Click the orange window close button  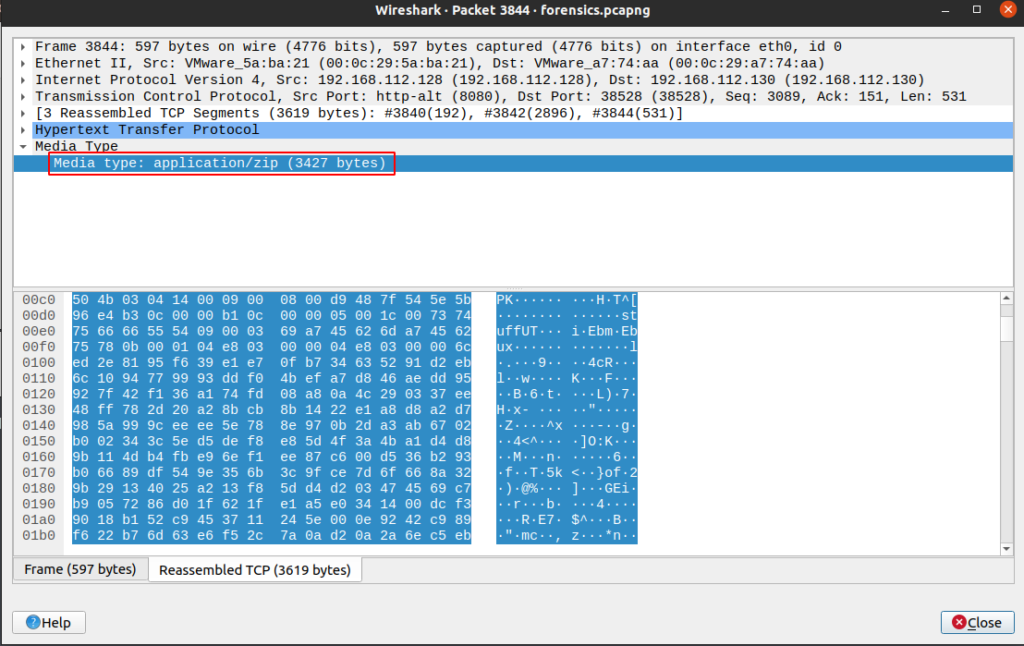click(x=1008, y=9)
